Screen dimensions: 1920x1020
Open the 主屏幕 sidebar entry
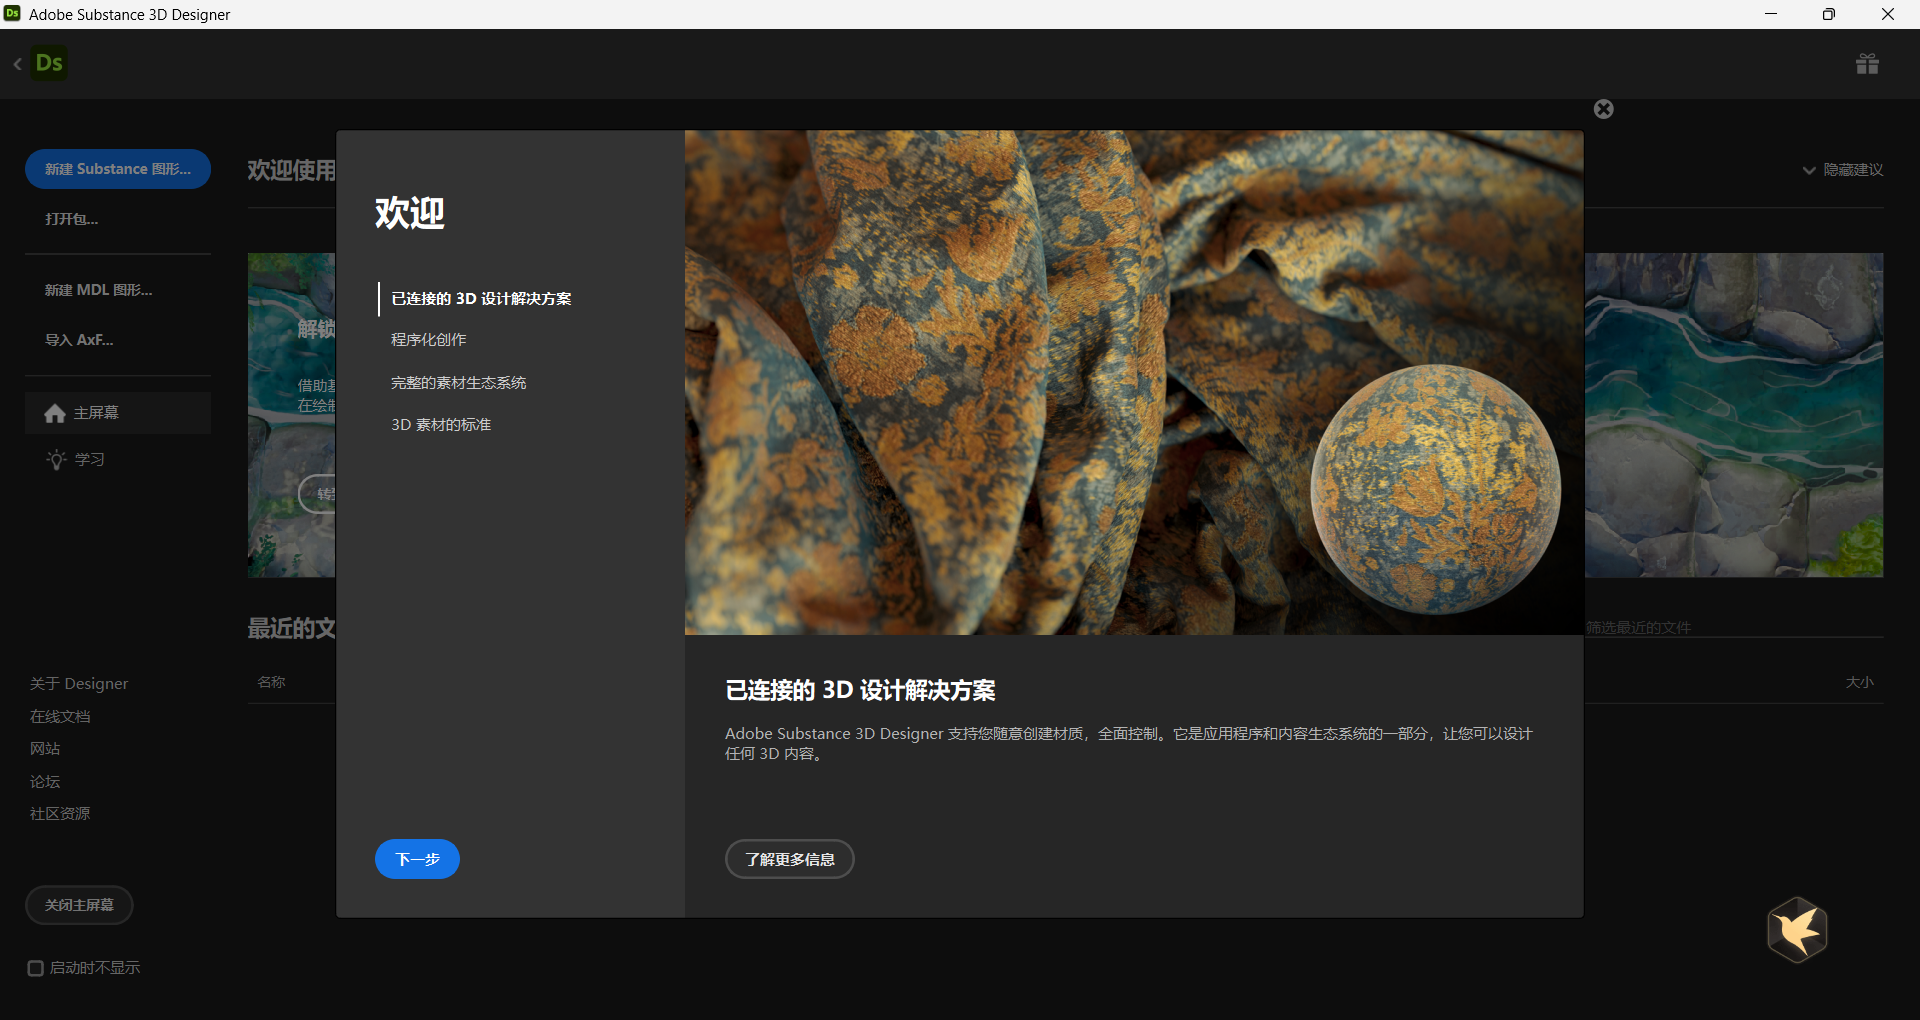point(118,413)
